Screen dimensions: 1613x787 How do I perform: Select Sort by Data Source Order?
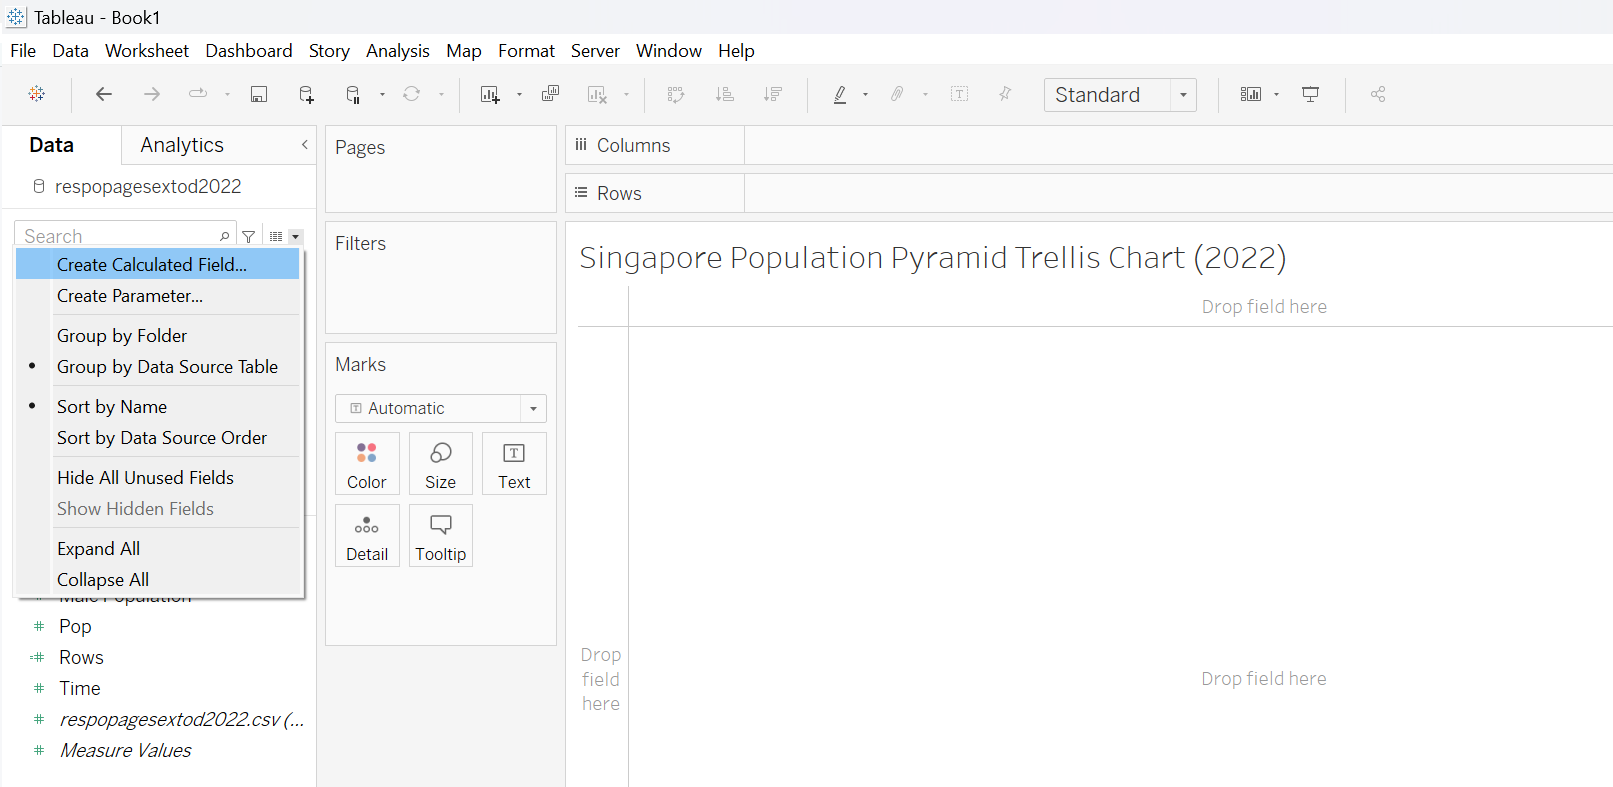point(161,438)
